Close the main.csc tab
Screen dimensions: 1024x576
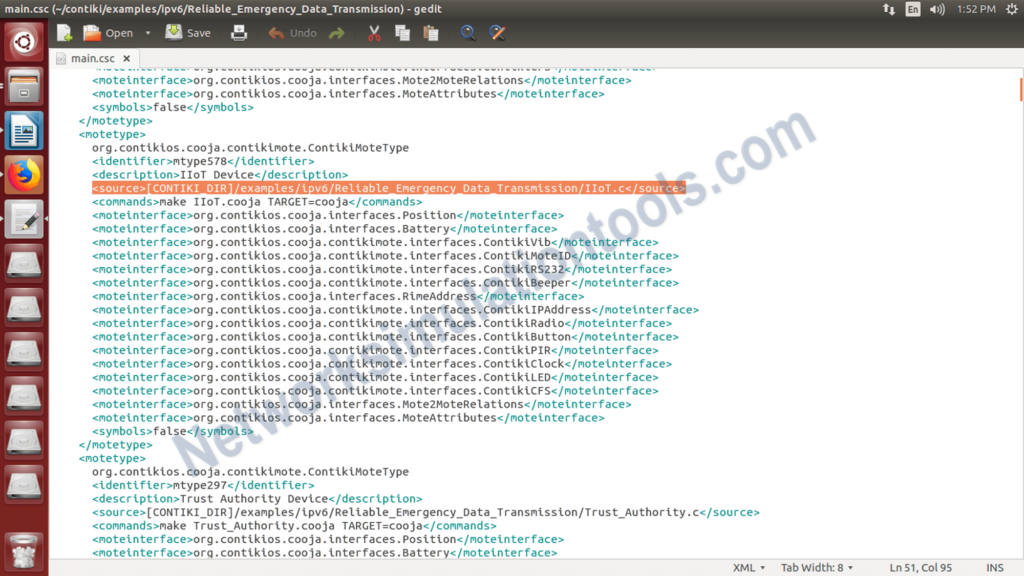pyautogui.click(x=125, y=58)
